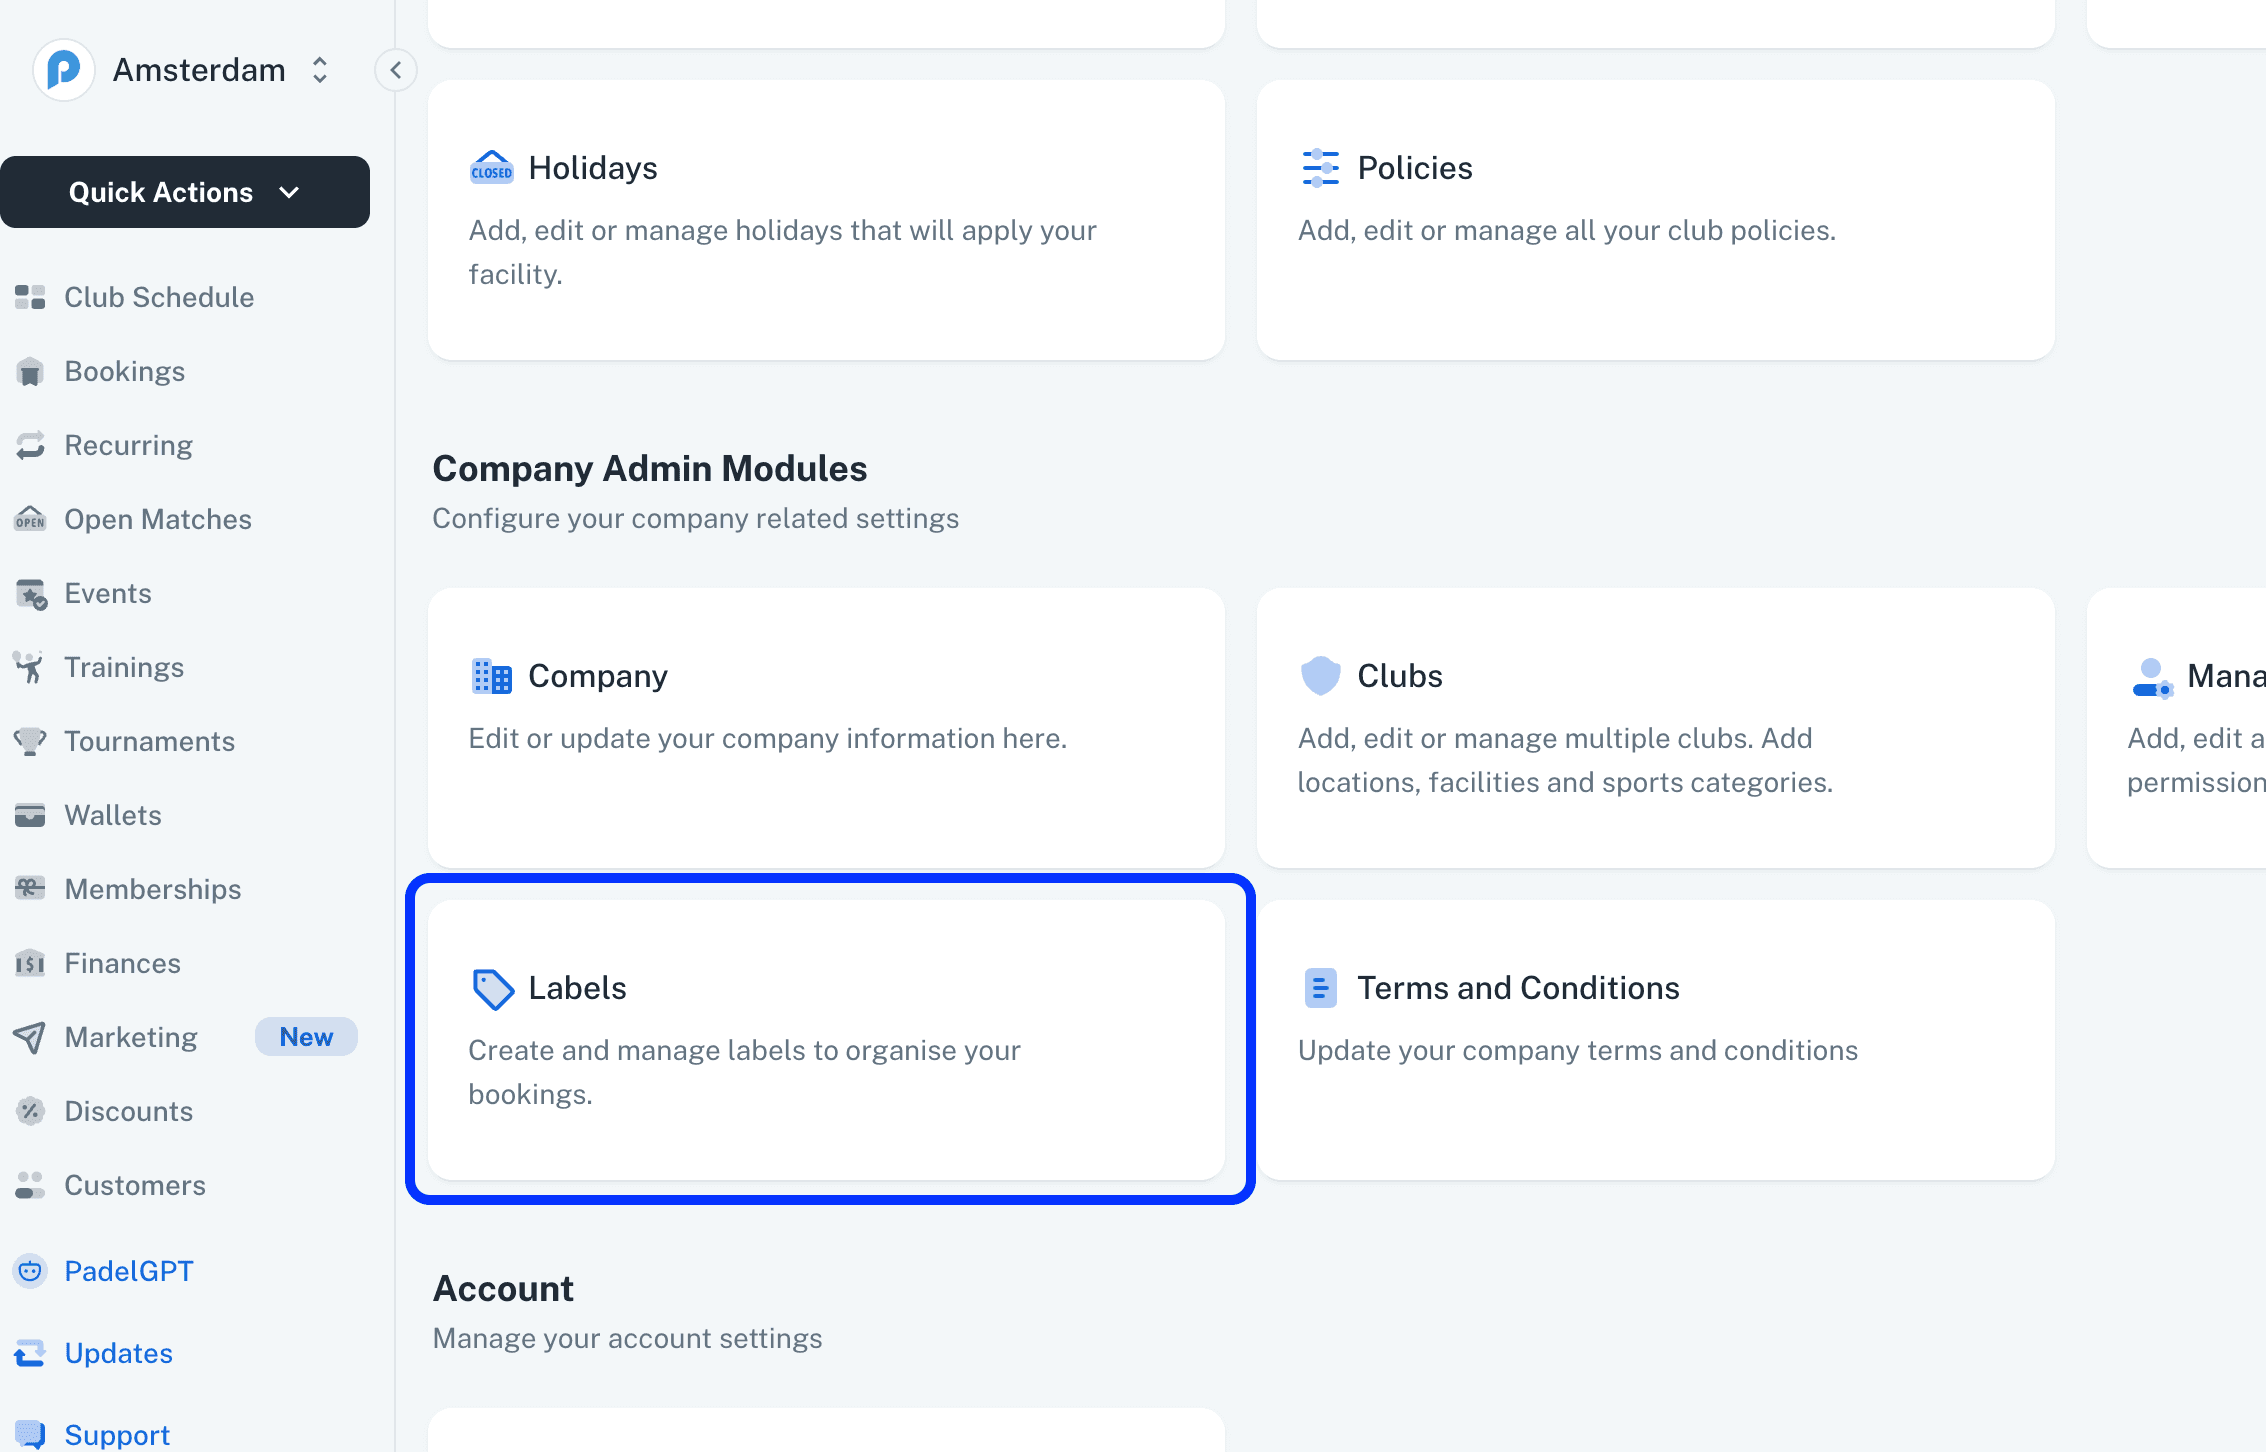Click the Wallets icon in sidebar
This screenshot has width=2266, height=1452.
[30, 815]
